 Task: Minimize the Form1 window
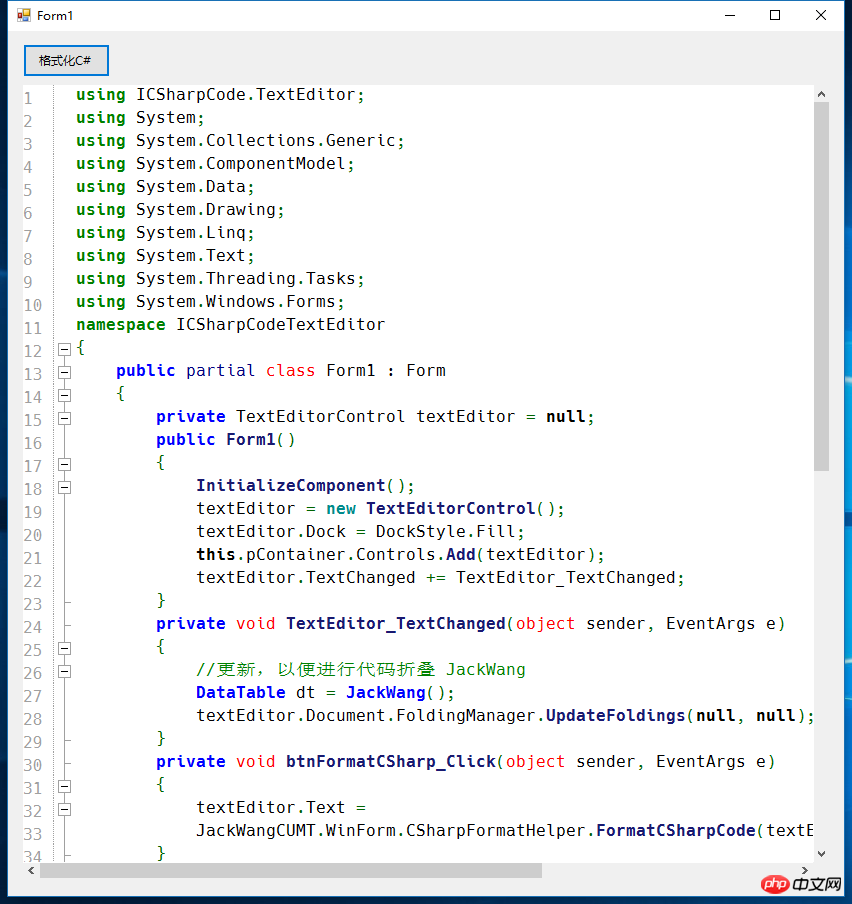(x=730, y=15)
